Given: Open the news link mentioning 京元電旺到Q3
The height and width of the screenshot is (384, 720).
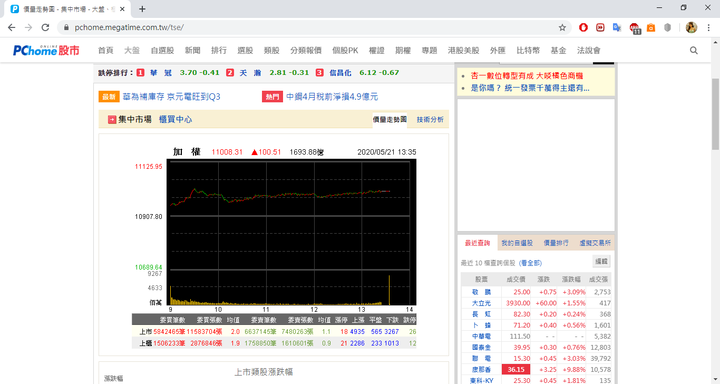Looking at the screenshot, I should 171,96.
